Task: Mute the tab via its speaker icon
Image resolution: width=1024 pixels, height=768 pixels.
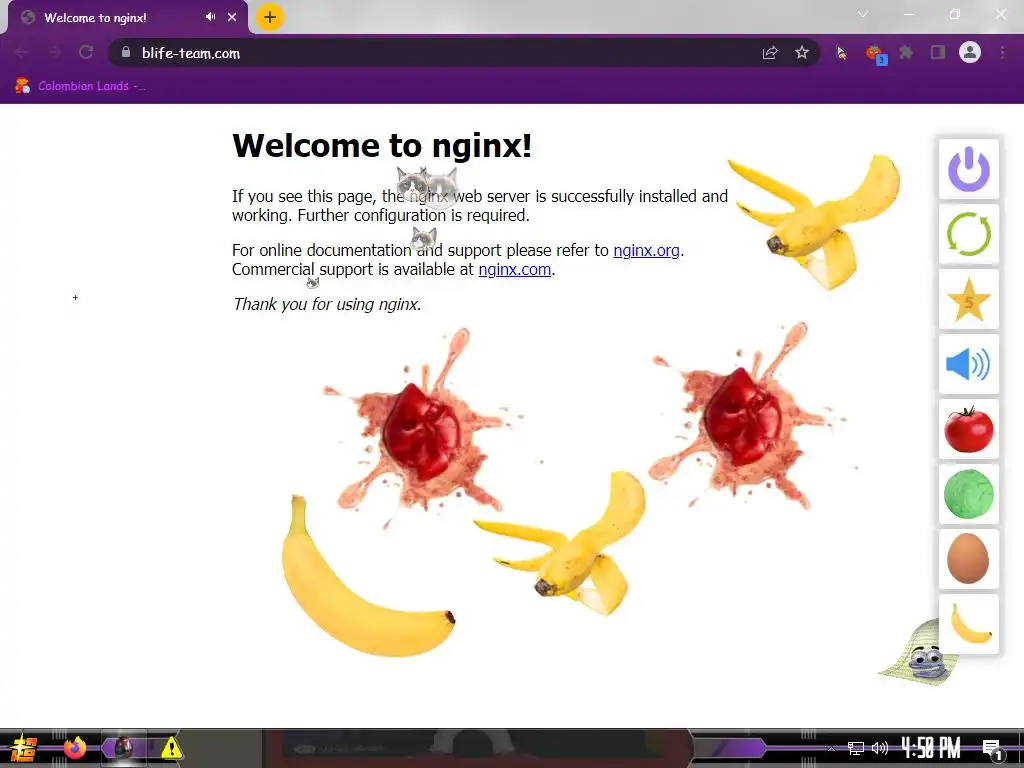Action: (210, 17)
